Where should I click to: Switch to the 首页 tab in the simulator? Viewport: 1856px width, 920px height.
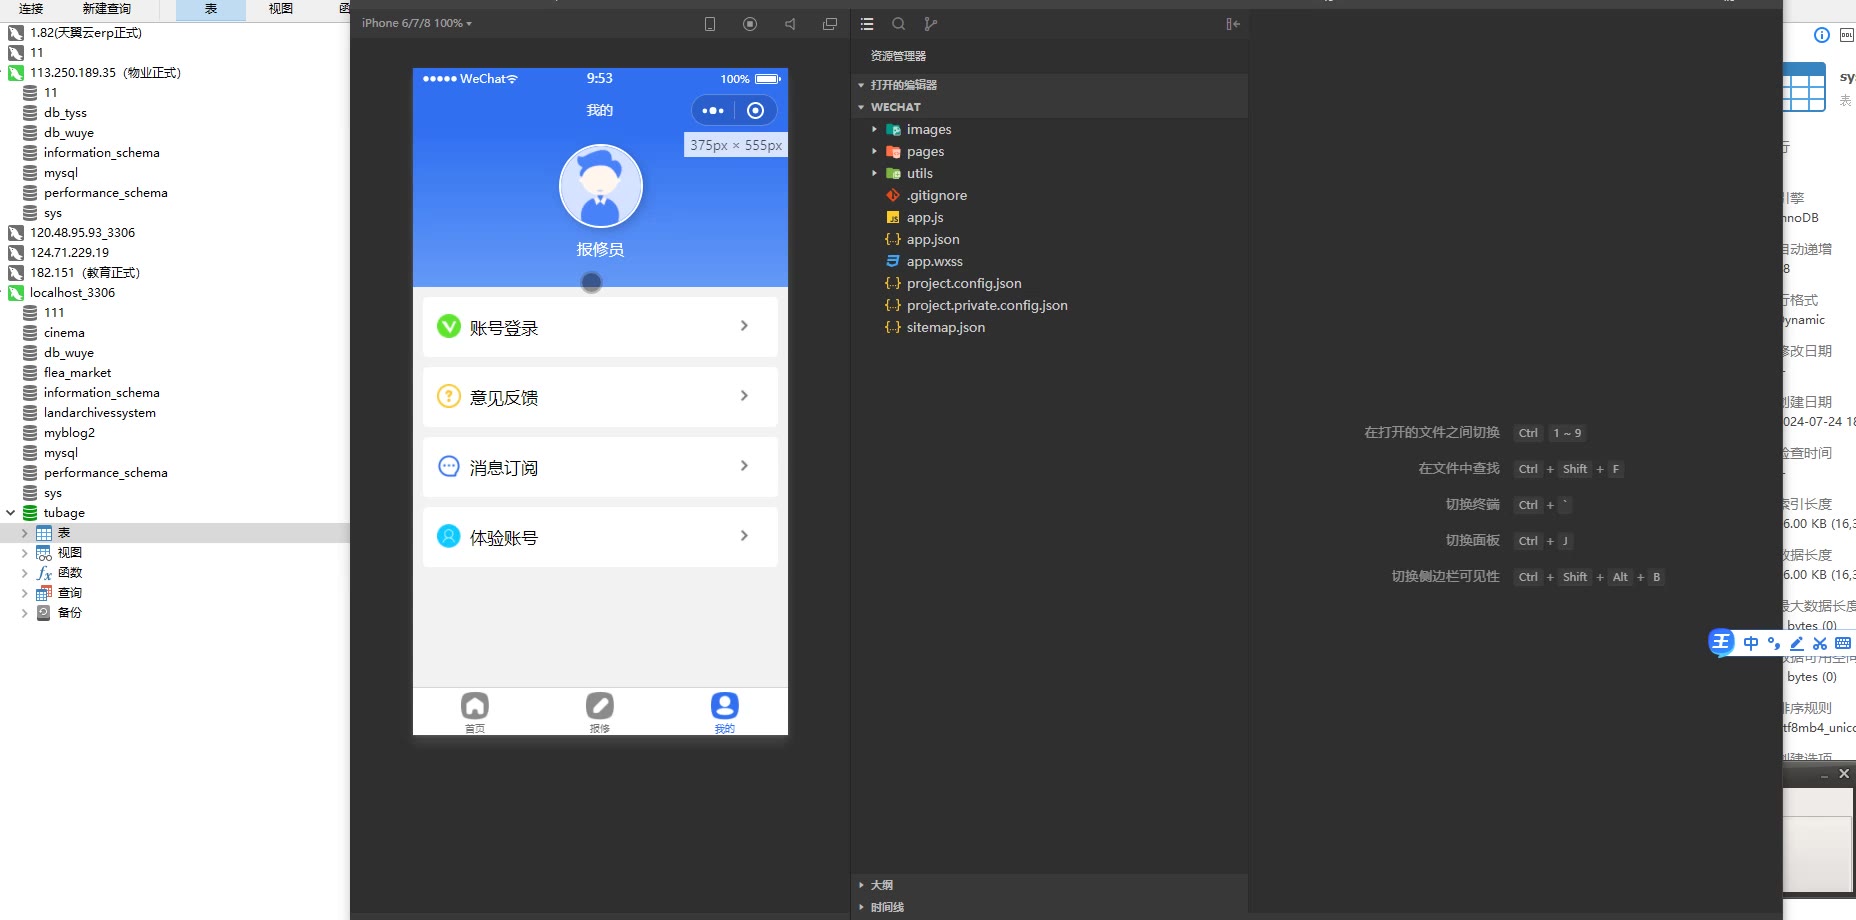475,712
